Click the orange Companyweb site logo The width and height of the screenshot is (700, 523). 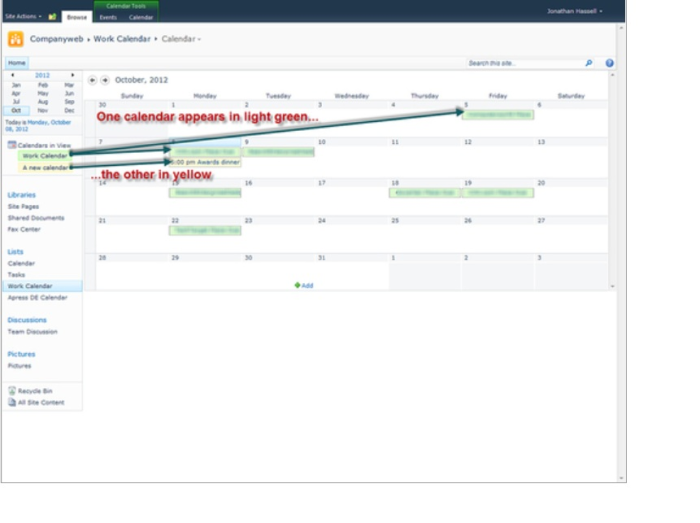point(16,39)
